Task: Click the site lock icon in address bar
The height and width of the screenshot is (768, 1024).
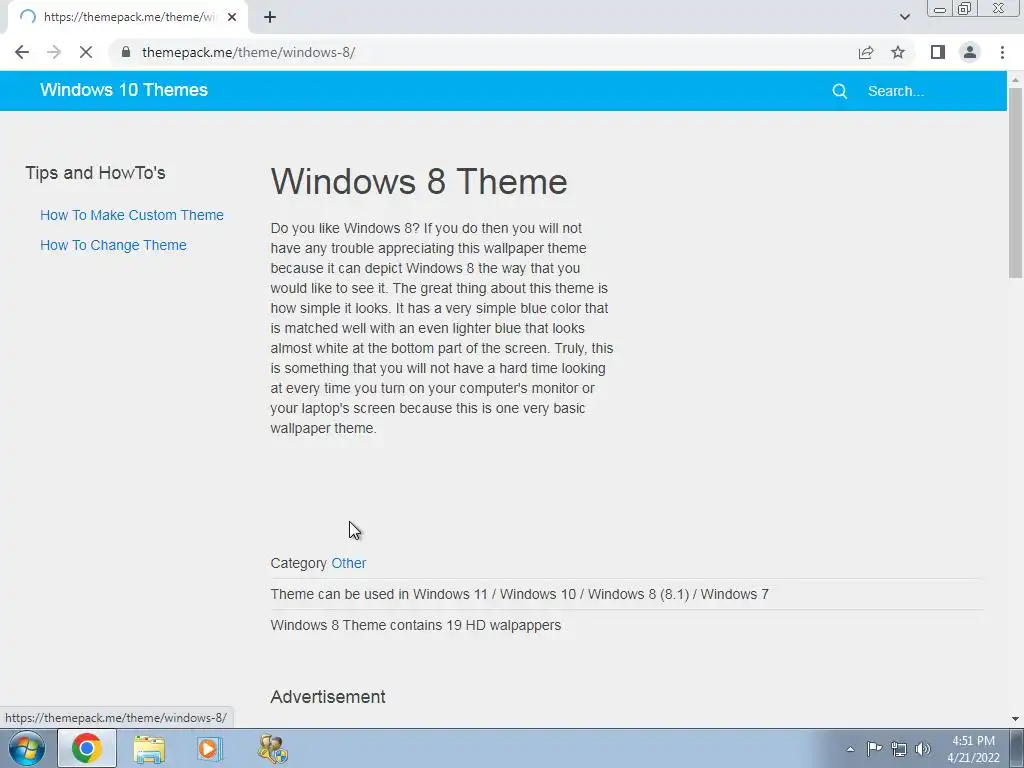Action: (126, 52)
